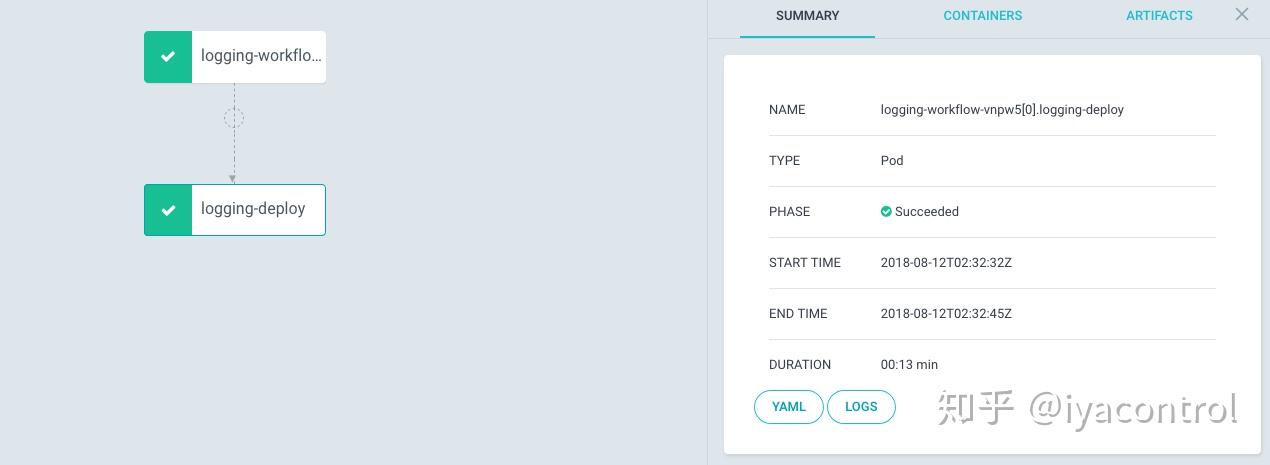Screen dimensions: 1270x465
Task: Click the arrowhead pointing into logging-deploy
Action: 233,179
